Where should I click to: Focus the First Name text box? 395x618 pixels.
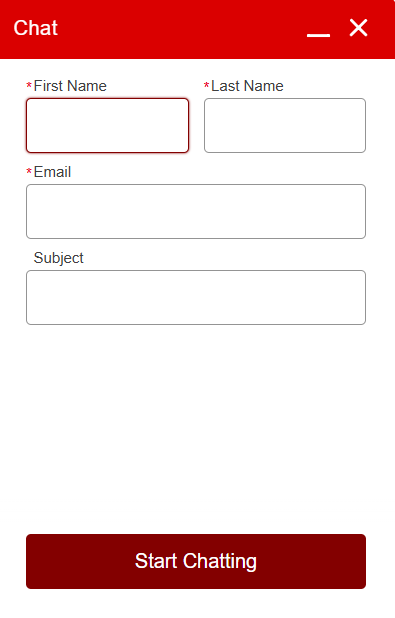click(x=108, y=125)
